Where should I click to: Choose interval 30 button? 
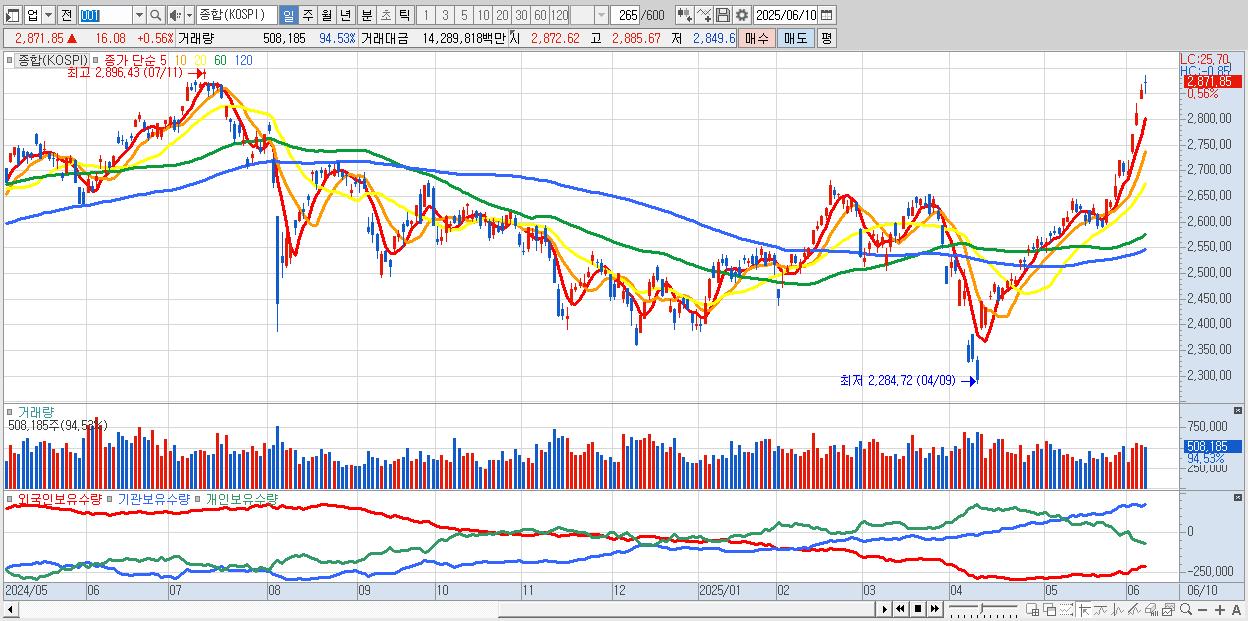coord(521,15)
